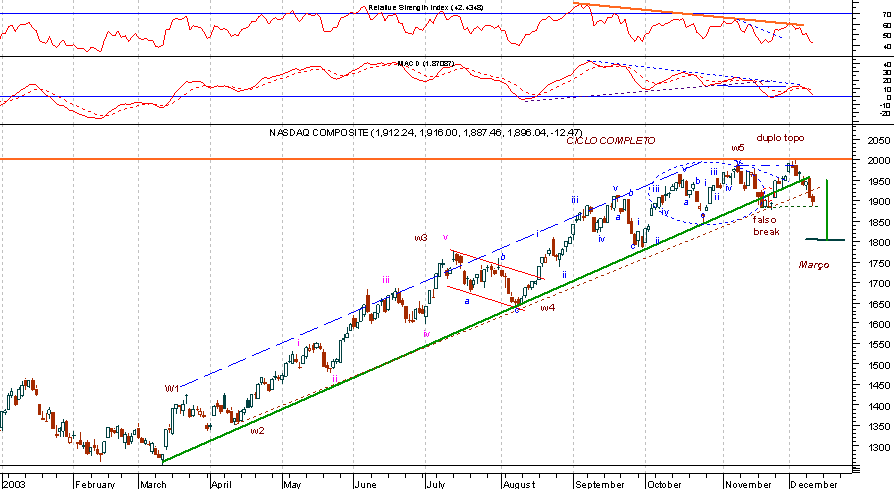Click the -10 level on MACD axis

(885, 105)
